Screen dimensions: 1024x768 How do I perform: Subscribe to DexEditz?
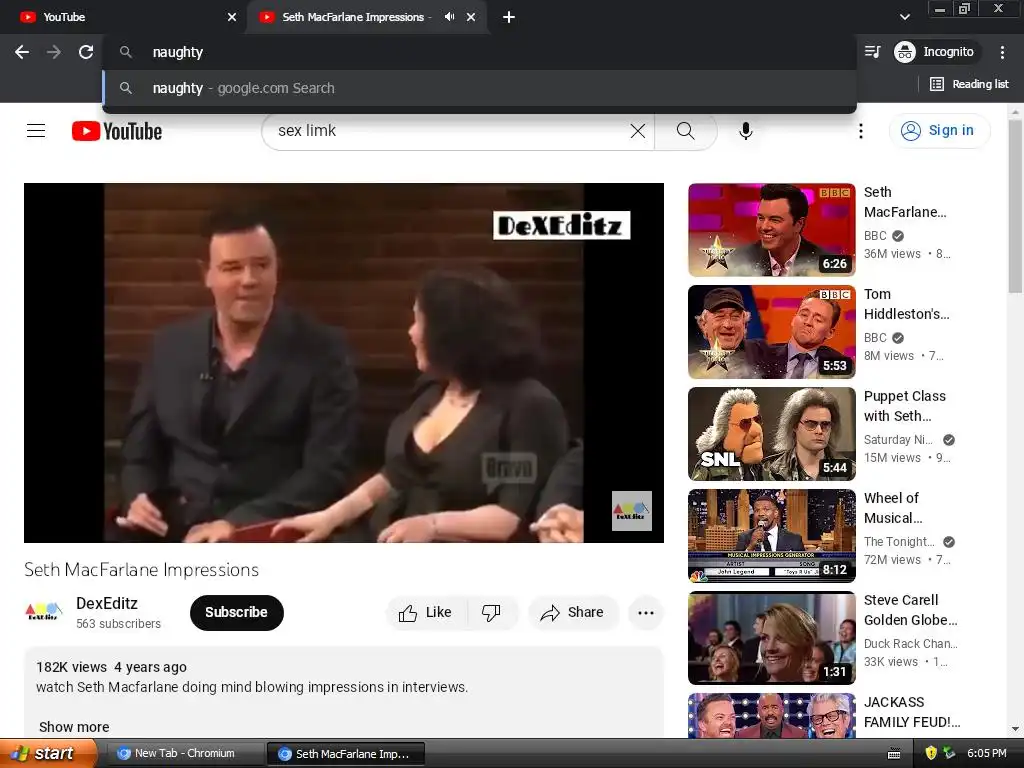click(x=236, y=613)
